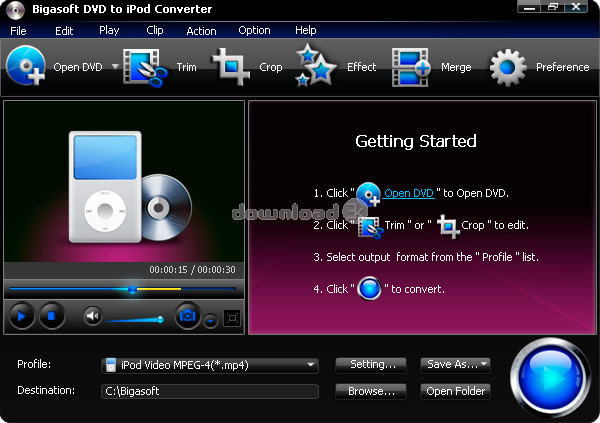Click the iPod icon in Profile box
This screenshot has height=423, width=600.
[111, 365]
